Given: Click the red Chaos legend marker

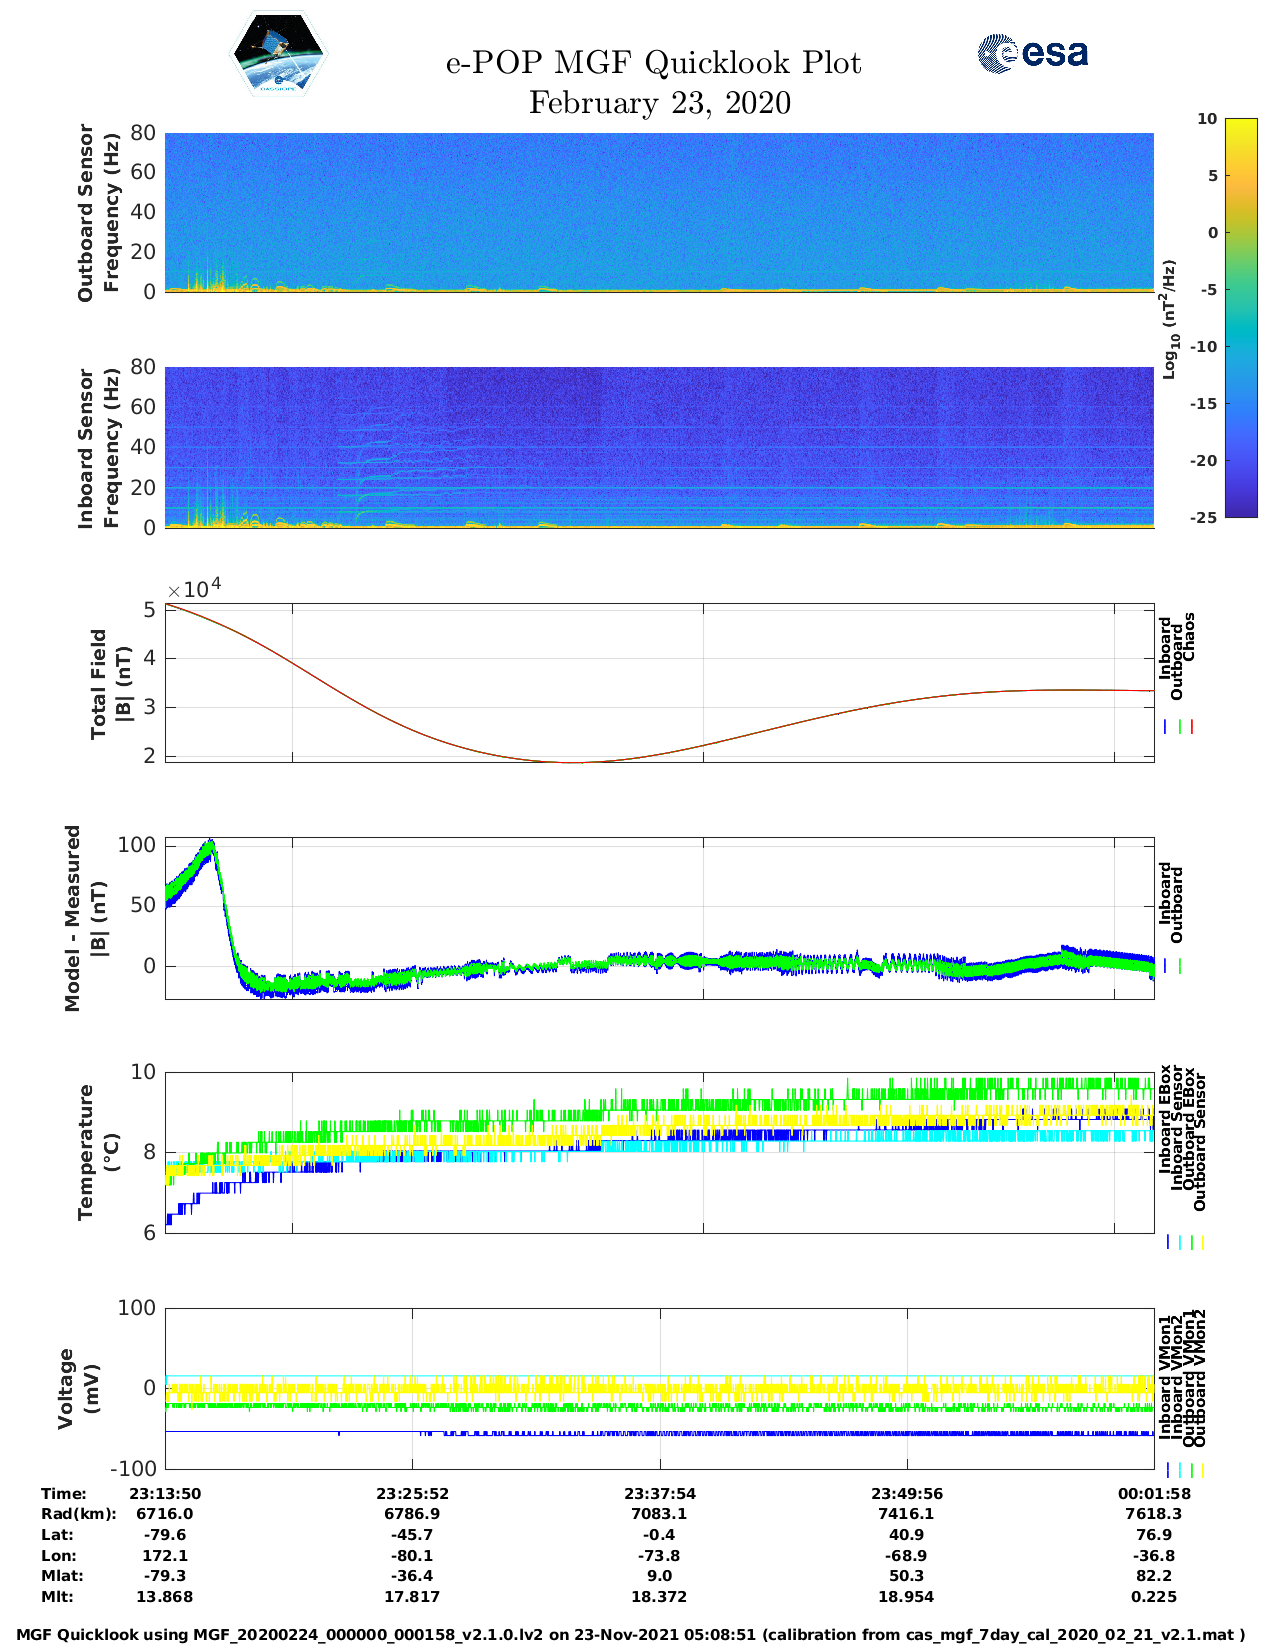Looking at the screenshot, I should tap(1192, 727).
